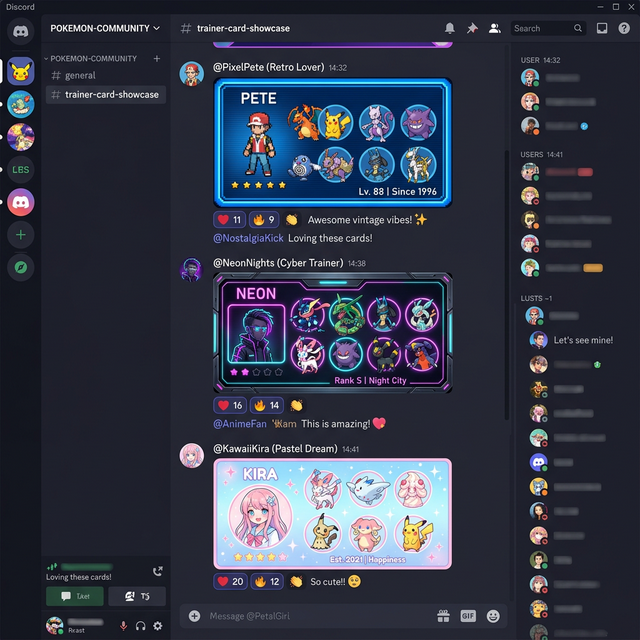Click the "LUSTS ~1" member group header
This screenshot has width=640, height=640.
(x=536, y=298)
